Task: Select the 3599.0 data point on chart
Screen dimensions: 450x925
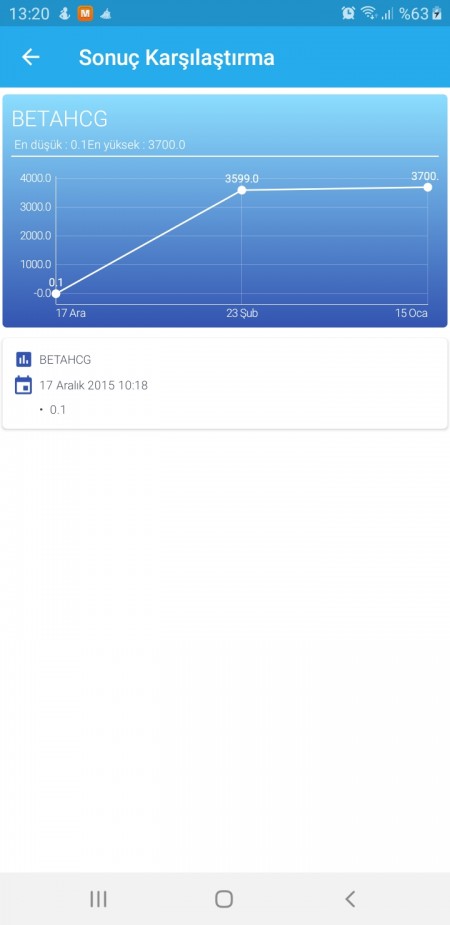Action: 242,190
